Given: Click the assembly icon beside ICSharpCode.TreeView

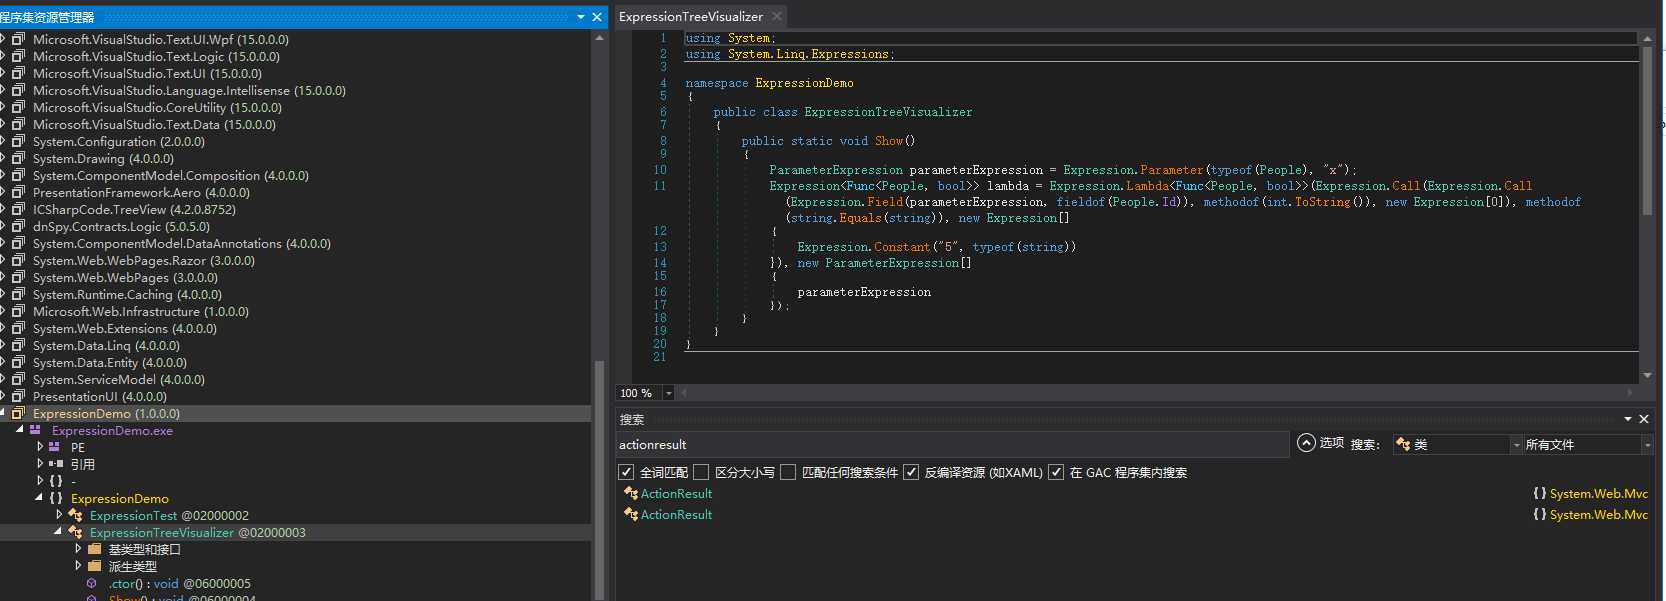Looking at the screenshot, I should 18,209.
